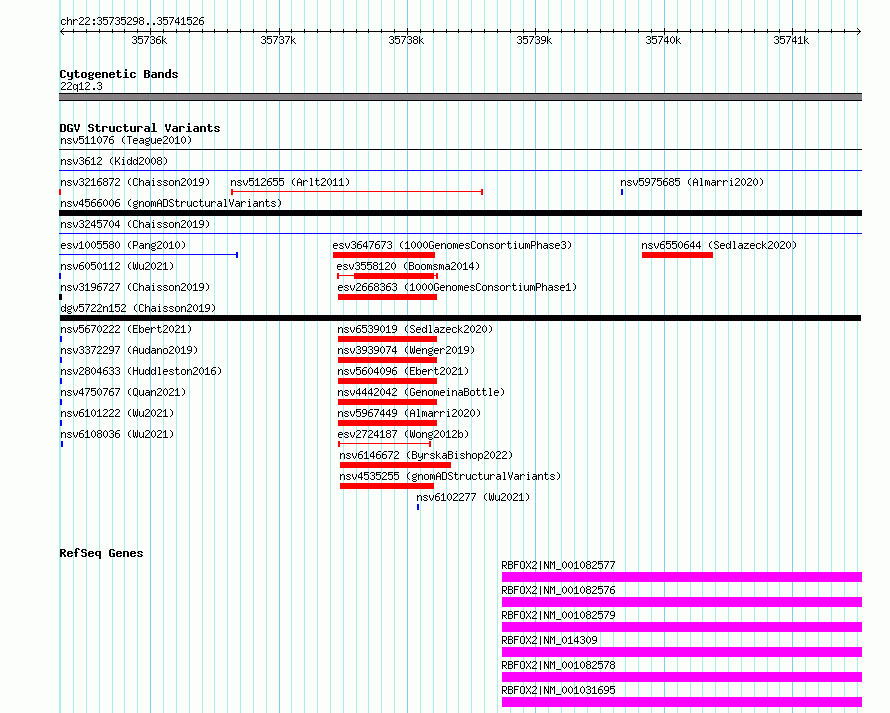Open nsv3939074 (Wenger2019) variant
Viewport: 890px width, 713px height.
[x=406, y=350]
